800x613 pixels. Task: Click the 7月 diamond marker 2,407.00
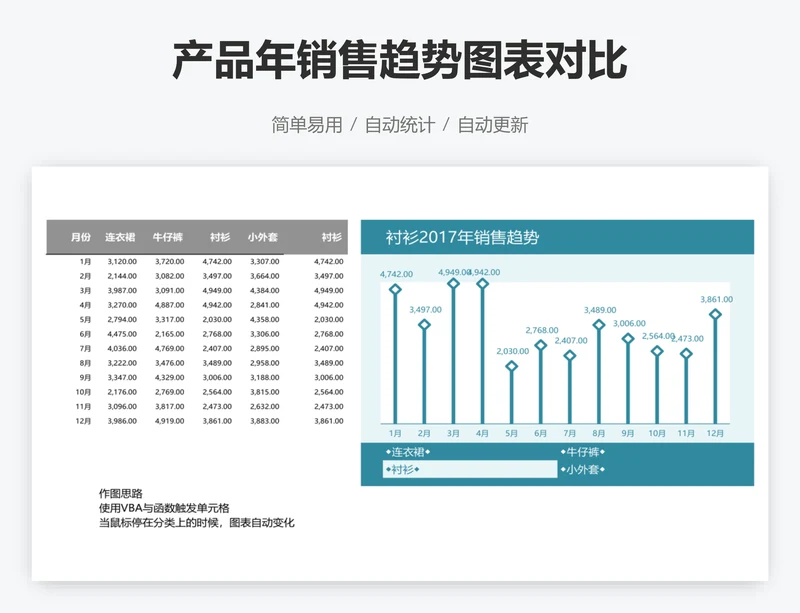pos(570,355)
